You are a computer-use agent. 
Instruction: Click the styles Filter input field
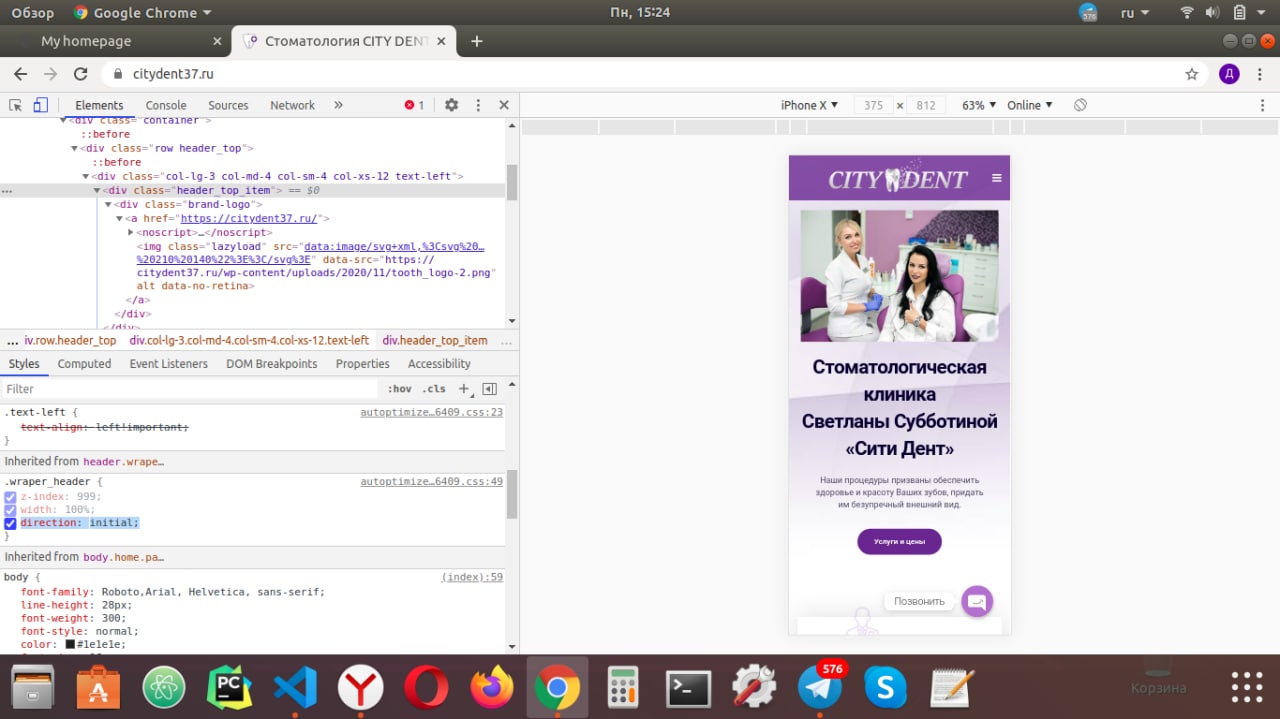pyautogui.click(x=190, y=389)
